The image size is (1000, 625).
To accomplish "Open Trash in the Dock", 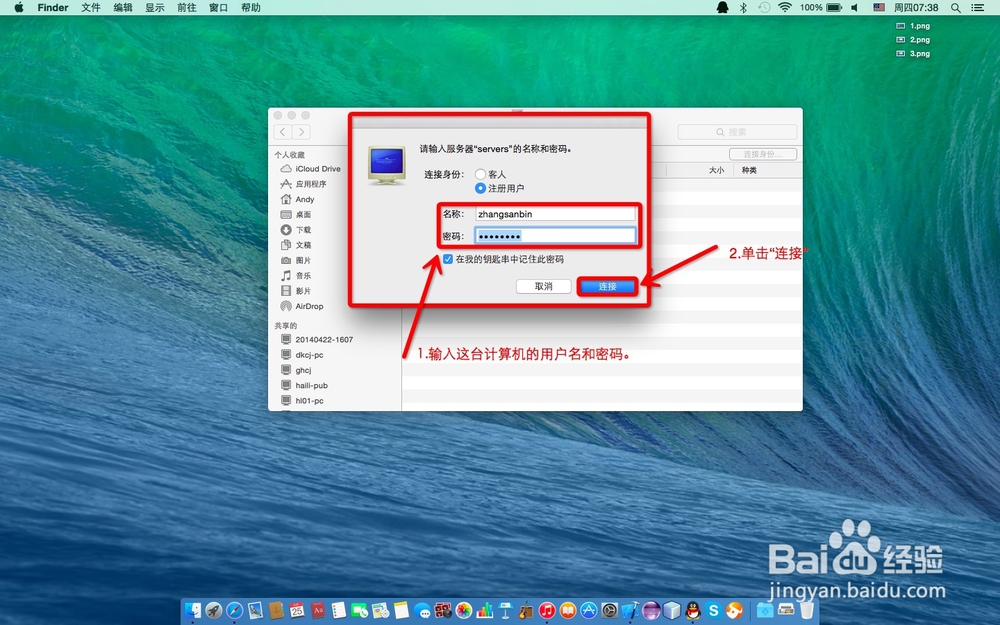I will click(x=807, y=610).
